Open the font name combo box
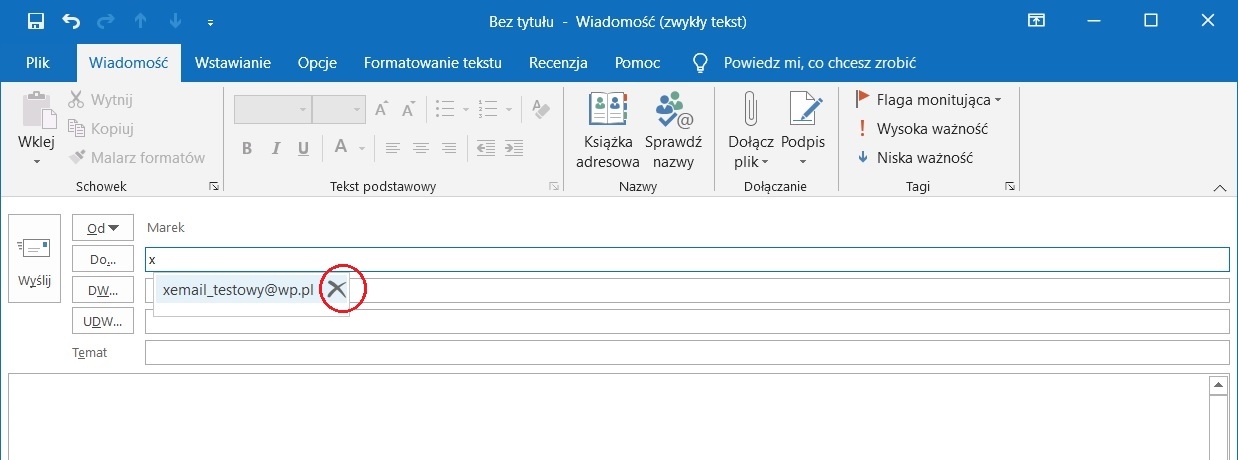 coord(272,110)
